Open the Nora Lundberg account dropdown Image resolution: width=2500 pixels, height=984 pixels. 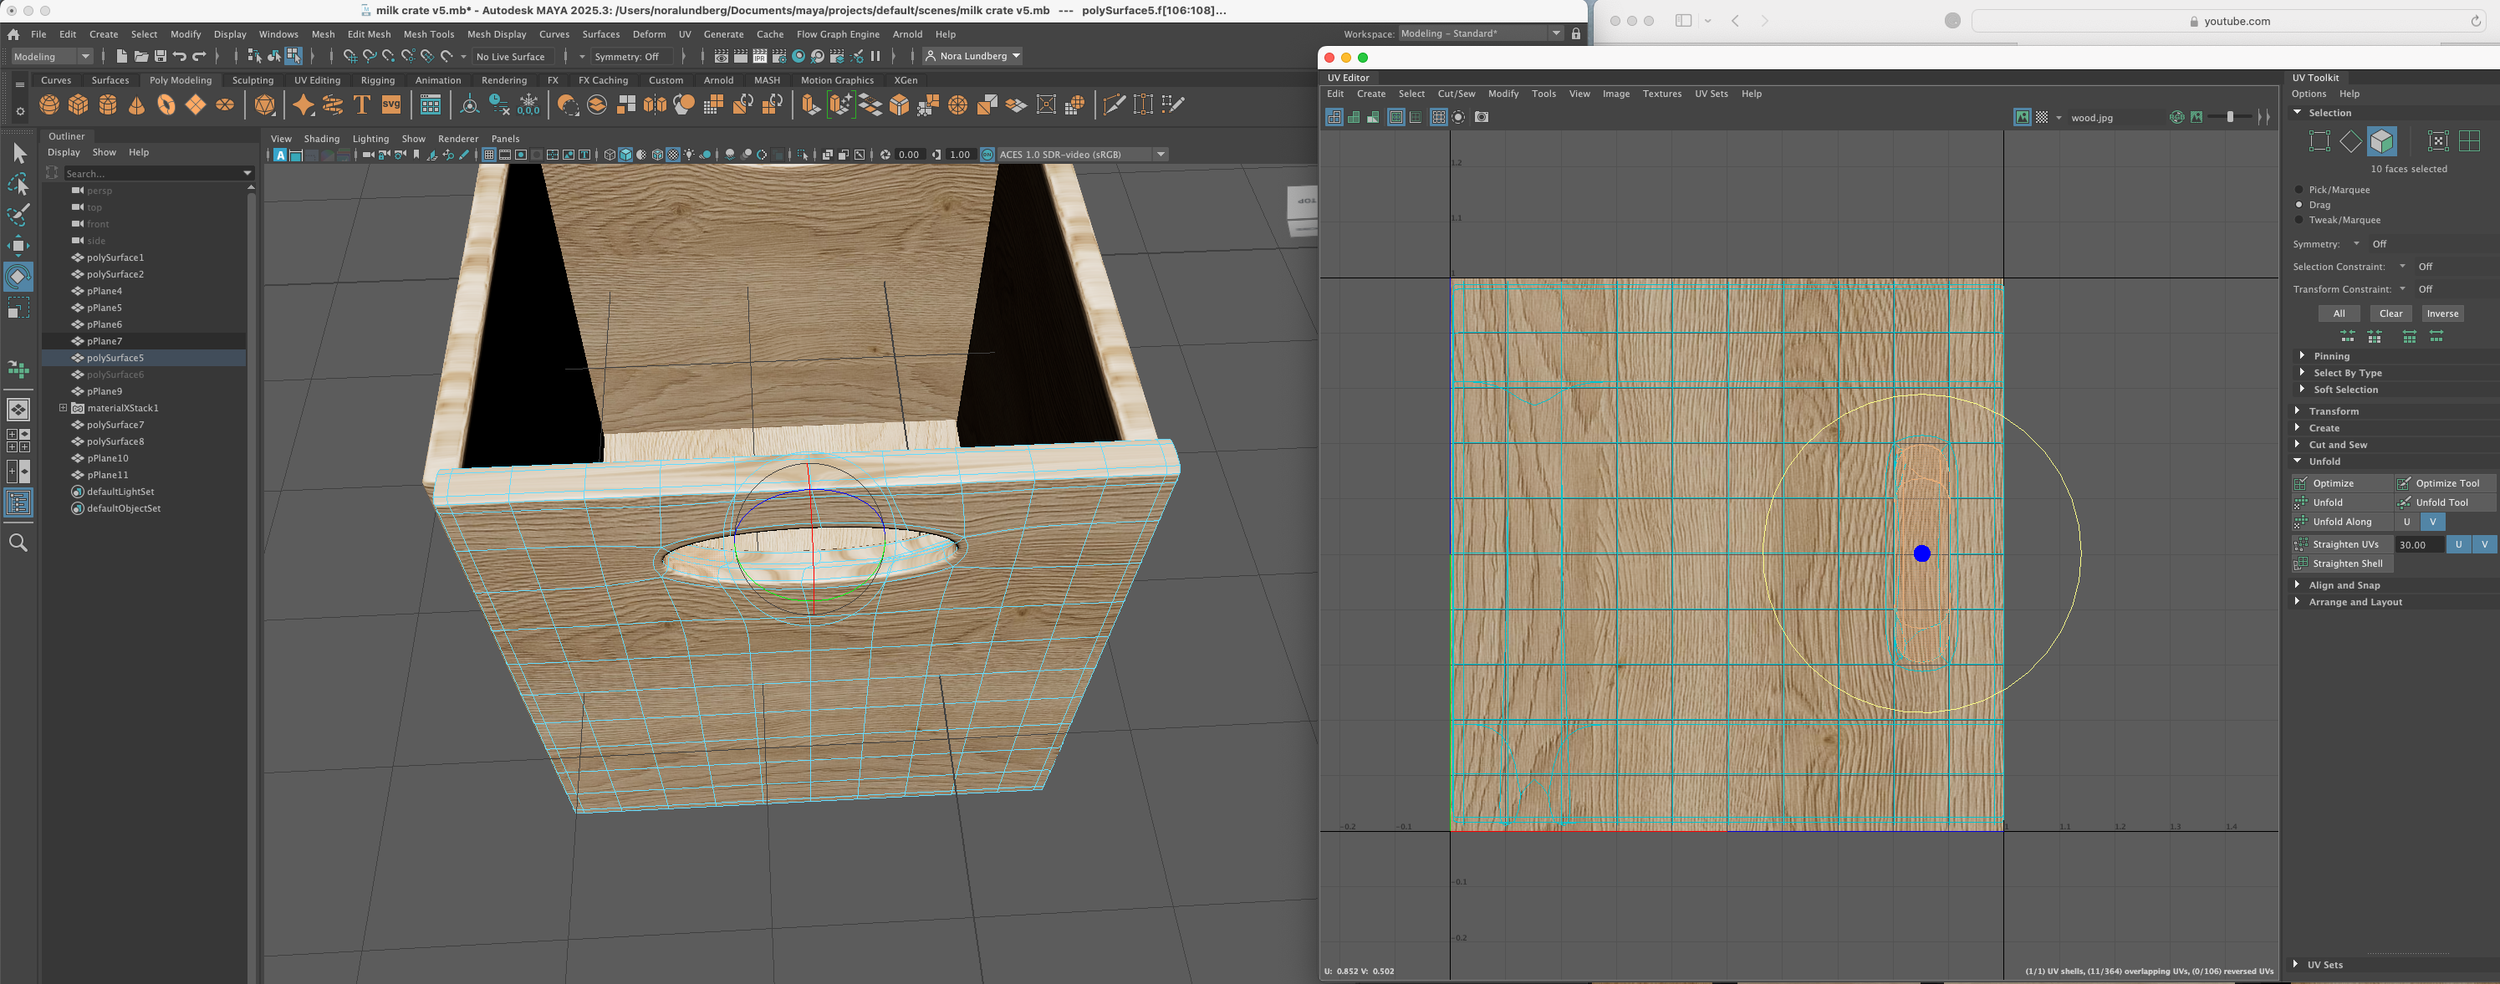tap(972, 56)
